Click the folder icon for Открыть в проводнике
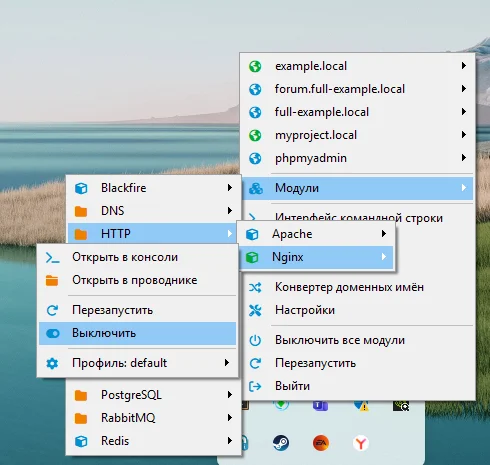Screen dimensions: 490x465 click(52, 281)
